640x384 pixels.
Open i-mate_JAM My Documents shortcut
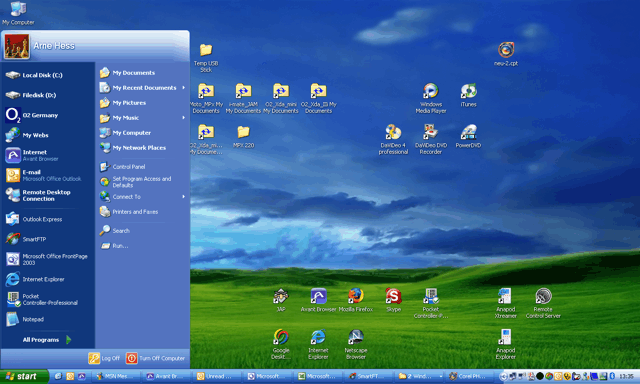pyautogui.click(x=243, y=98)
